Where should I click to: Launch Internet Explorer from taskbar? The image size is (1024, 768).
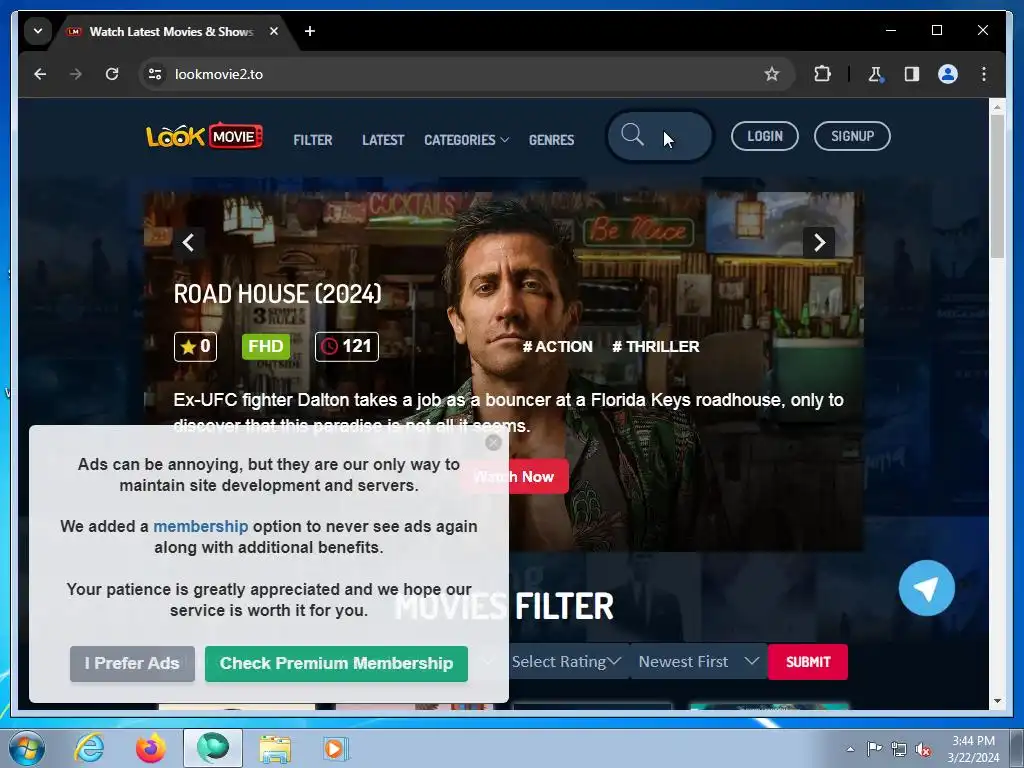tap(89, 748)
